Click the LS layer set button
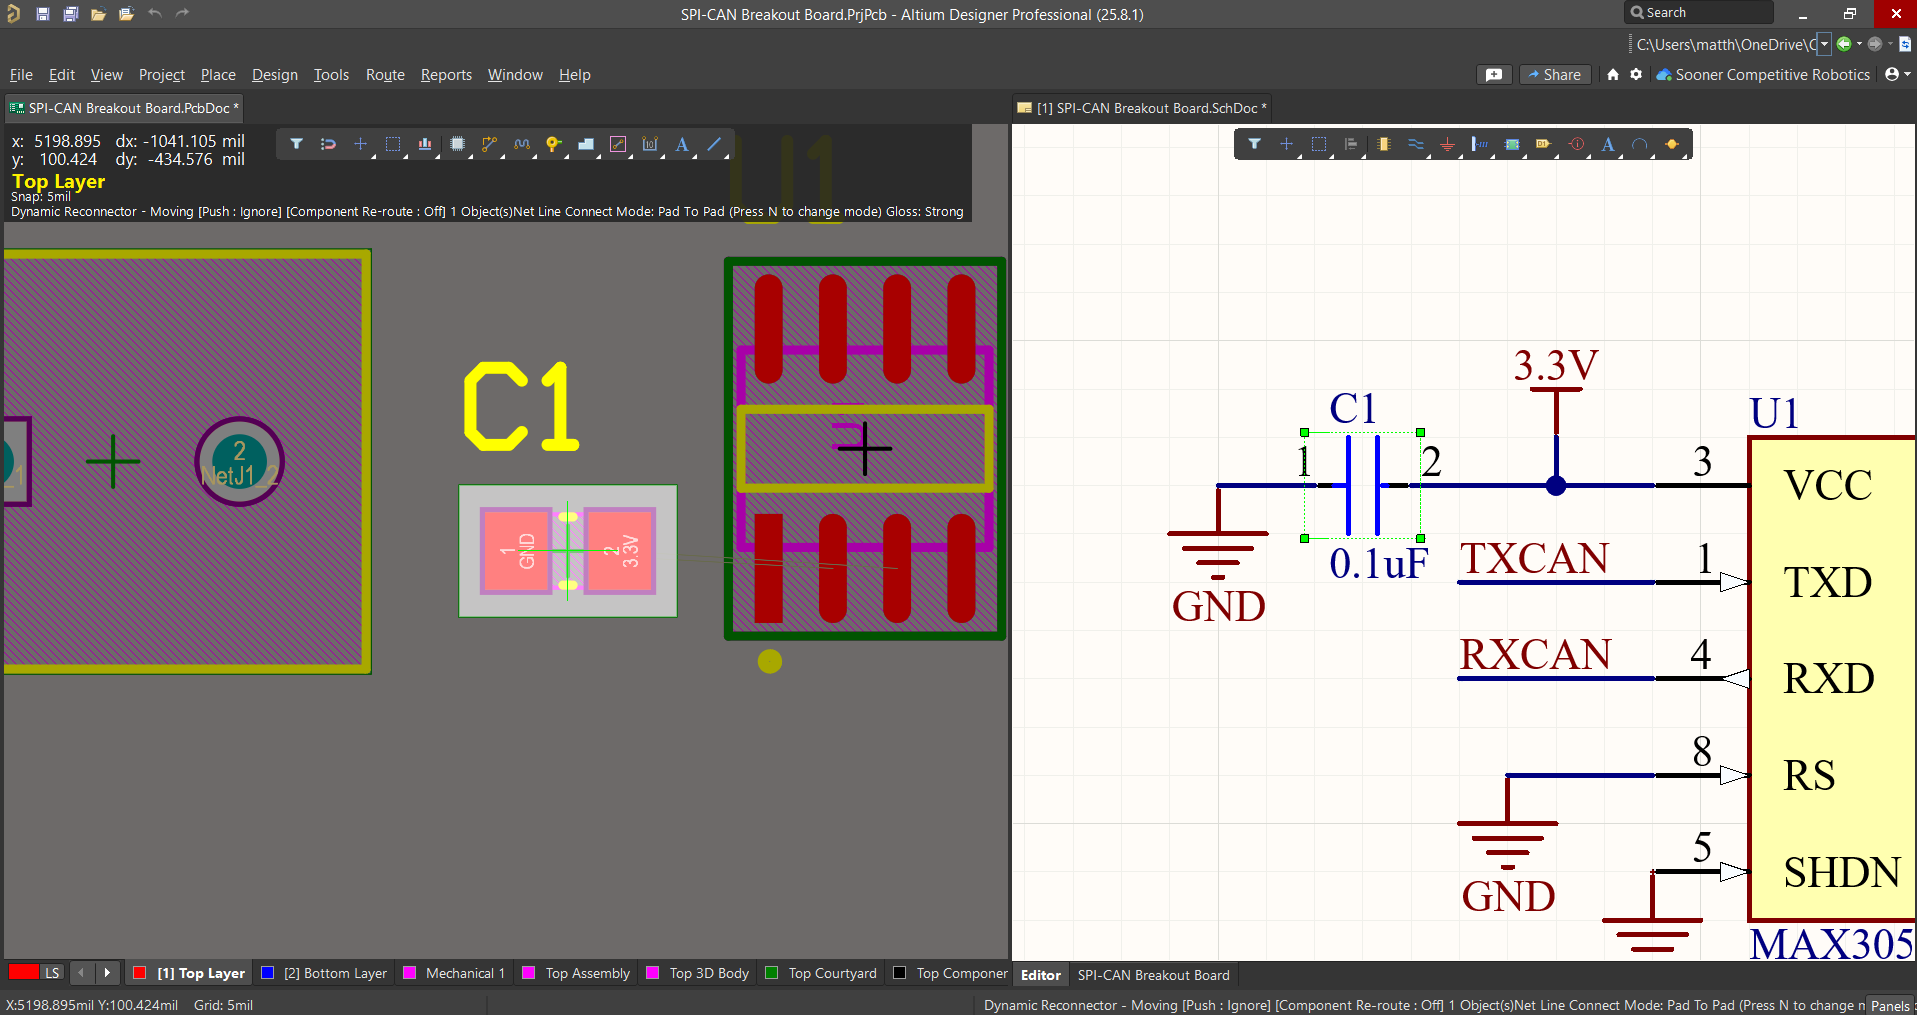The width and height of the screenshot is (1917, 1015). coord(52,973)
